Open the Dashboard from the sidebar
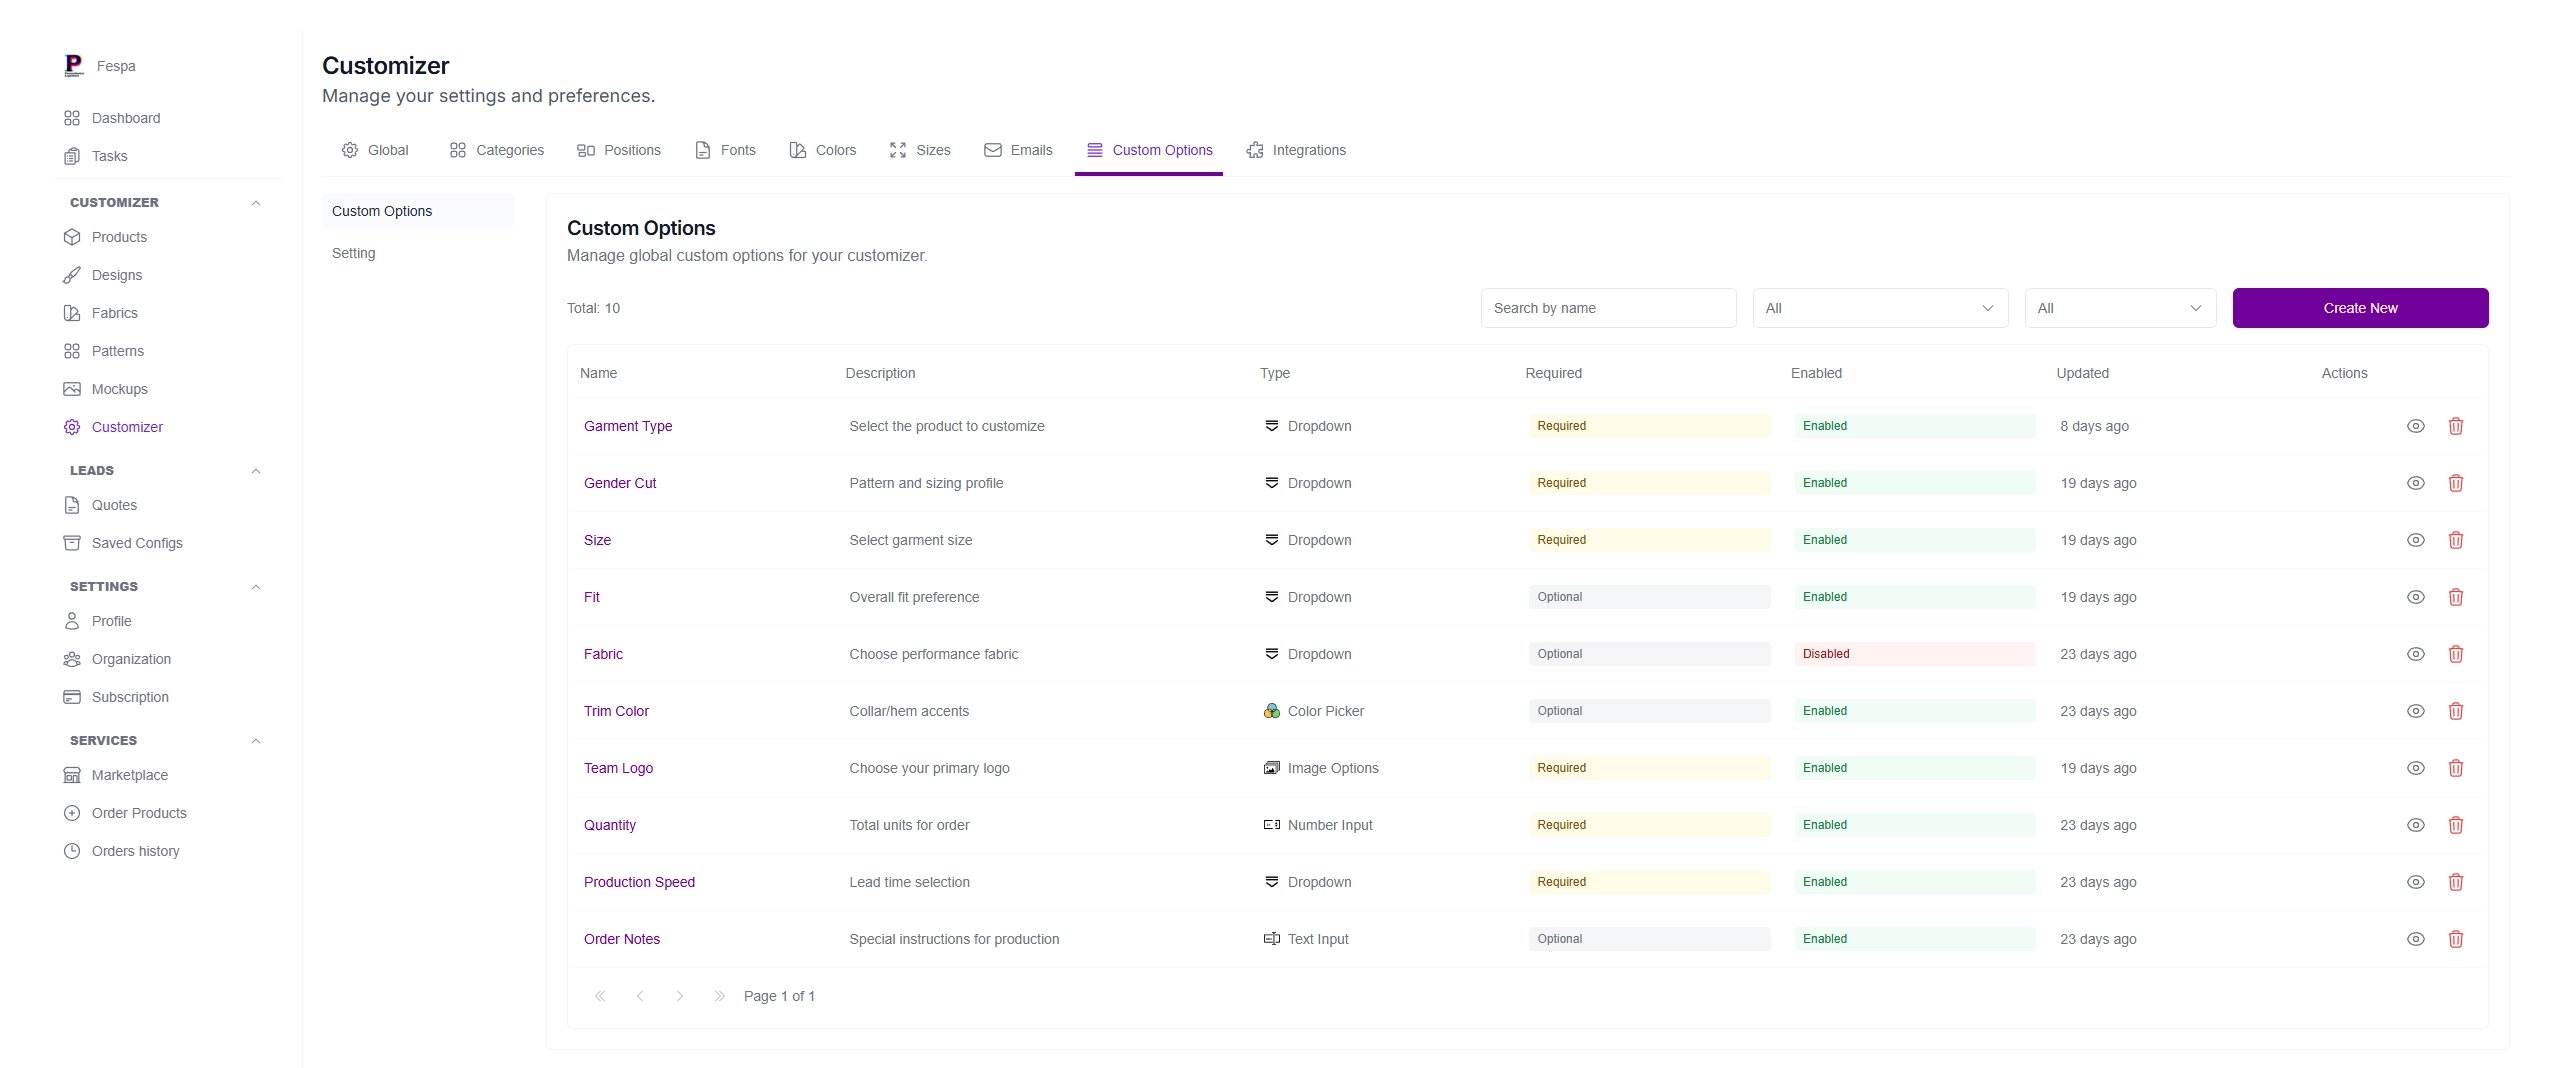 click(x=126, y=117)
